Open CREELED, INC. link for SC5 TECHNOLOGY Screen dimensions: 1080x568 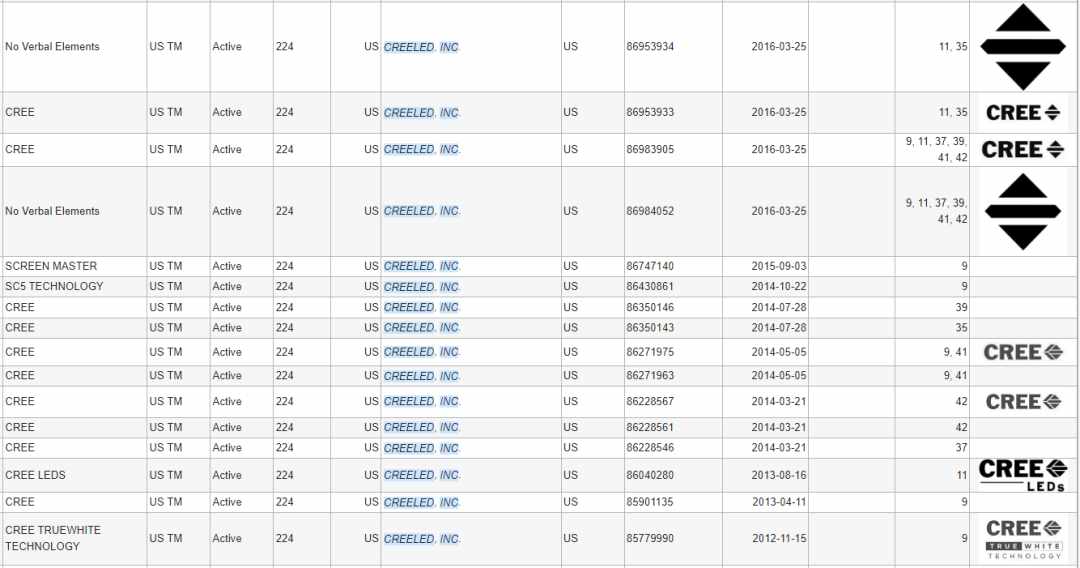pos(422,286)
